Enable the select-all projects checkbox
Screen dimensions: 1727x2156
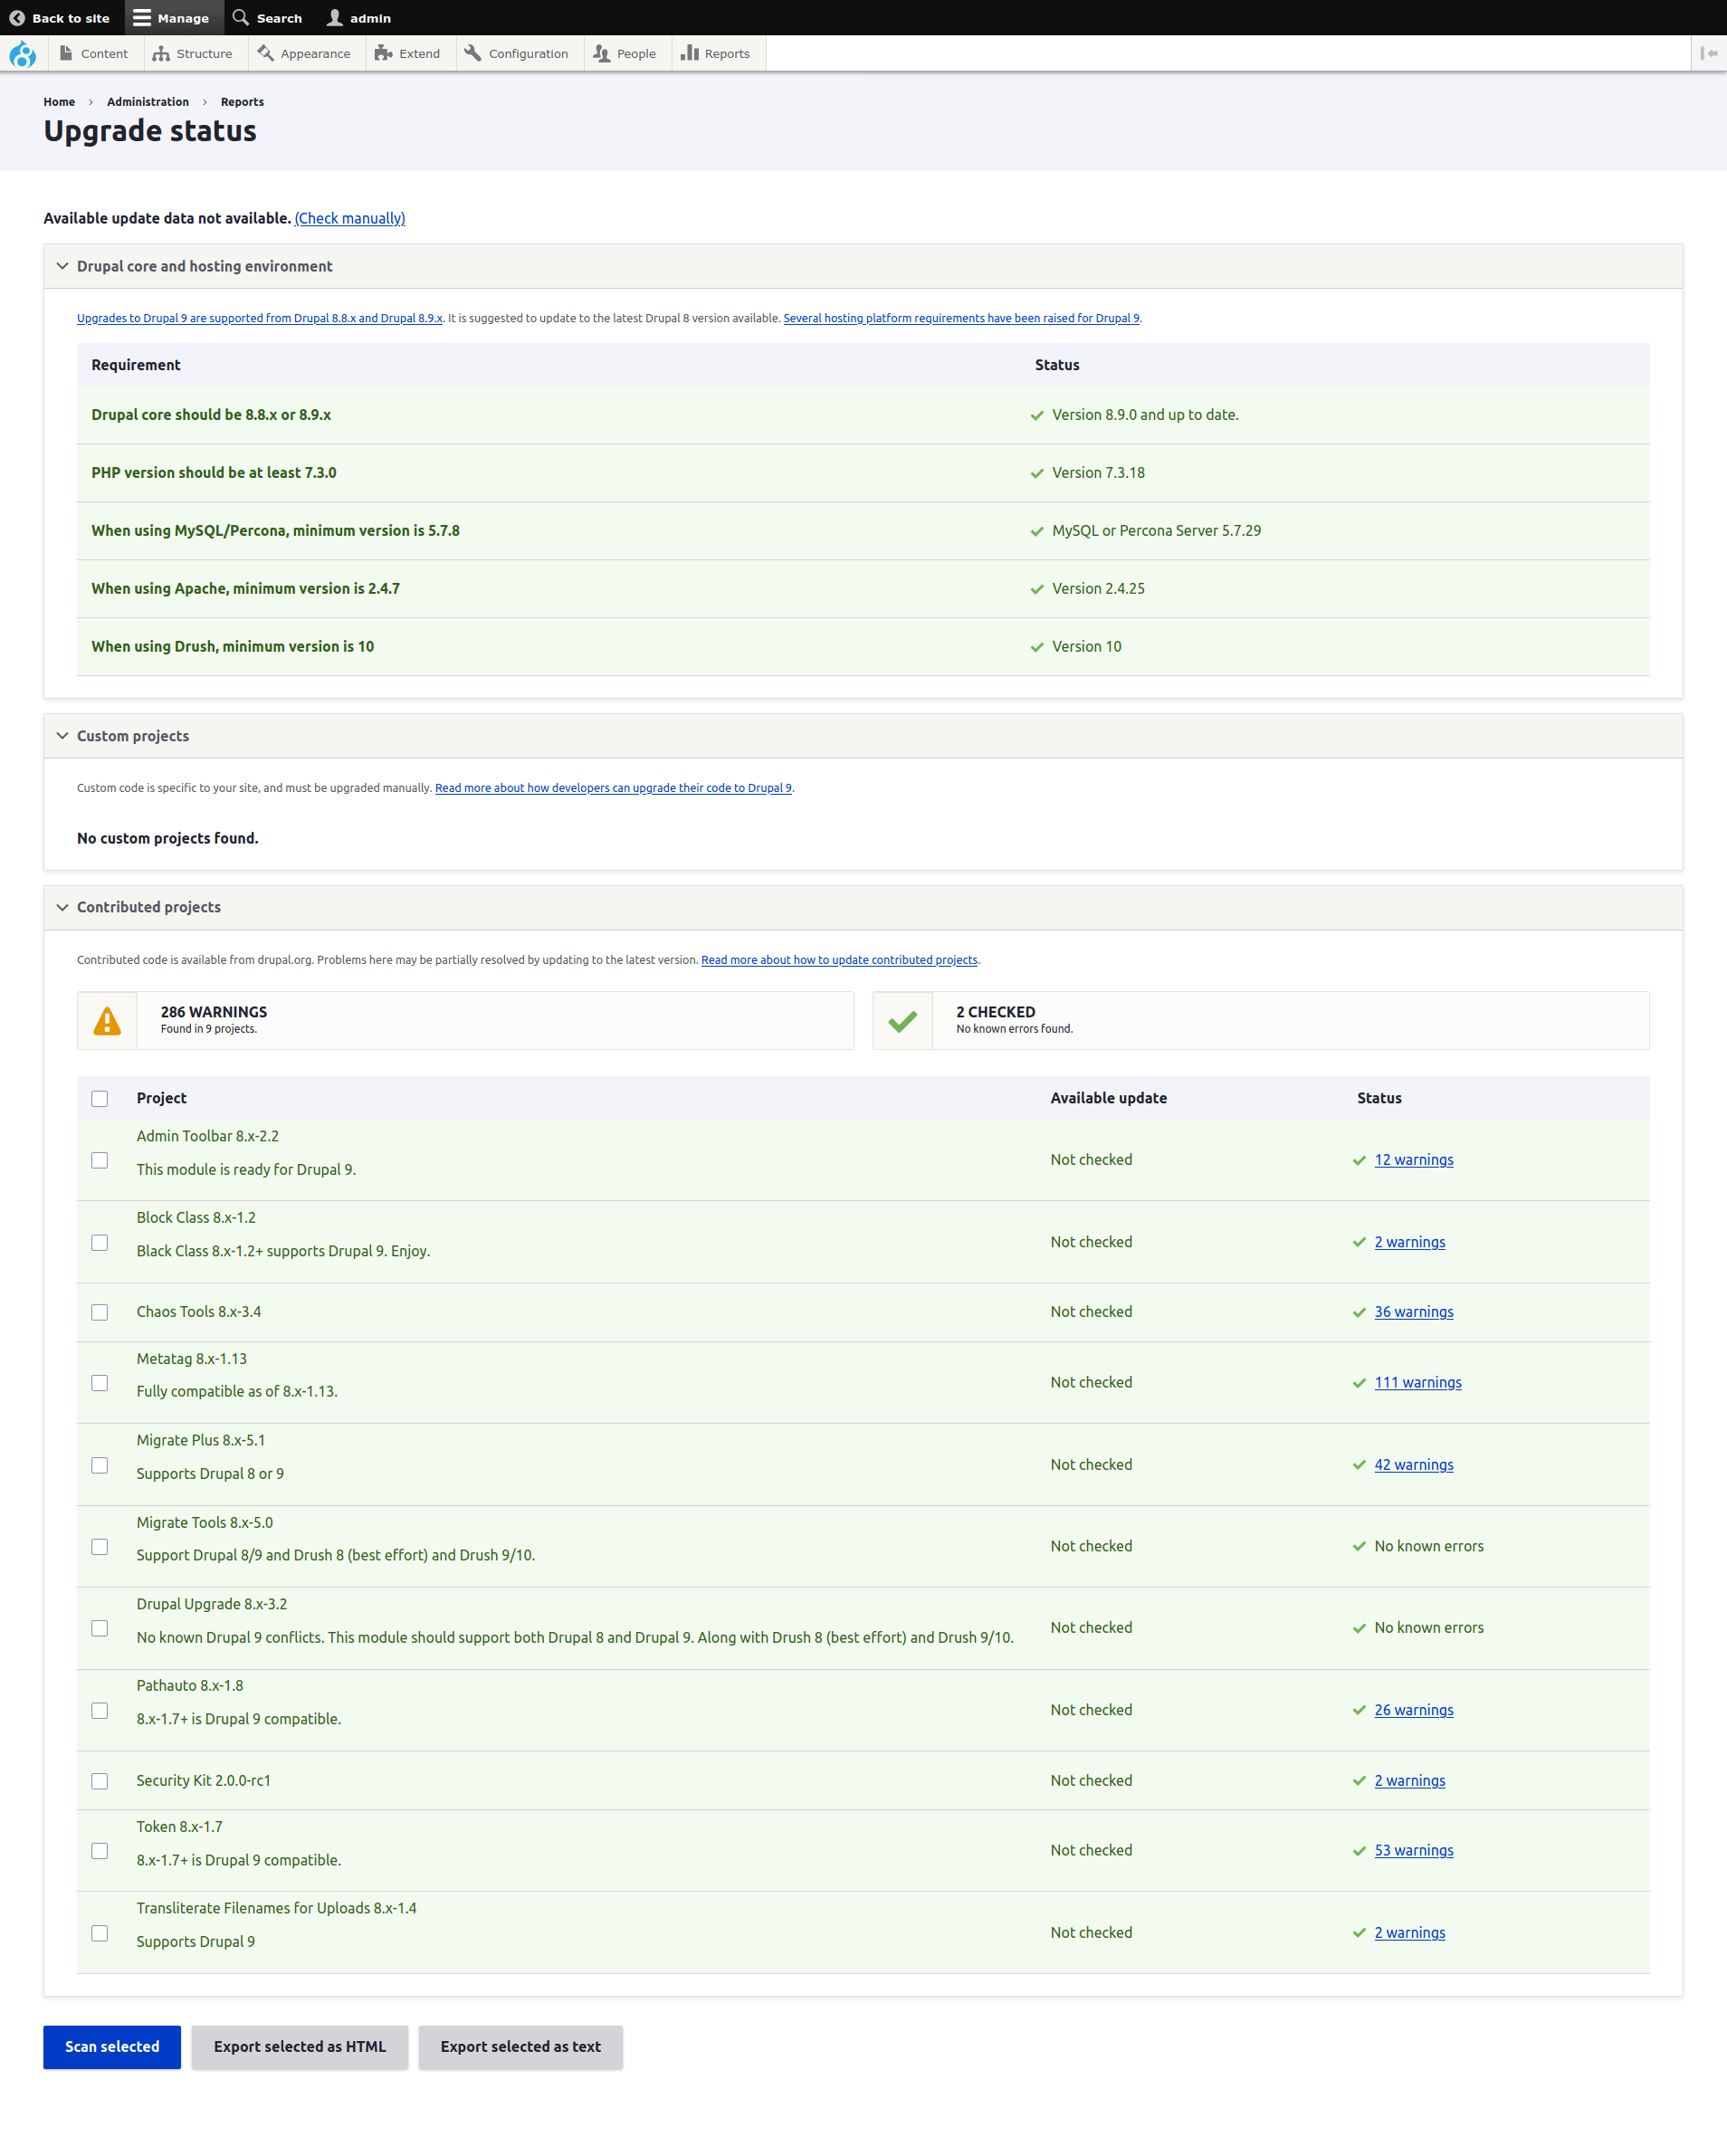(x=100, y=1098)
